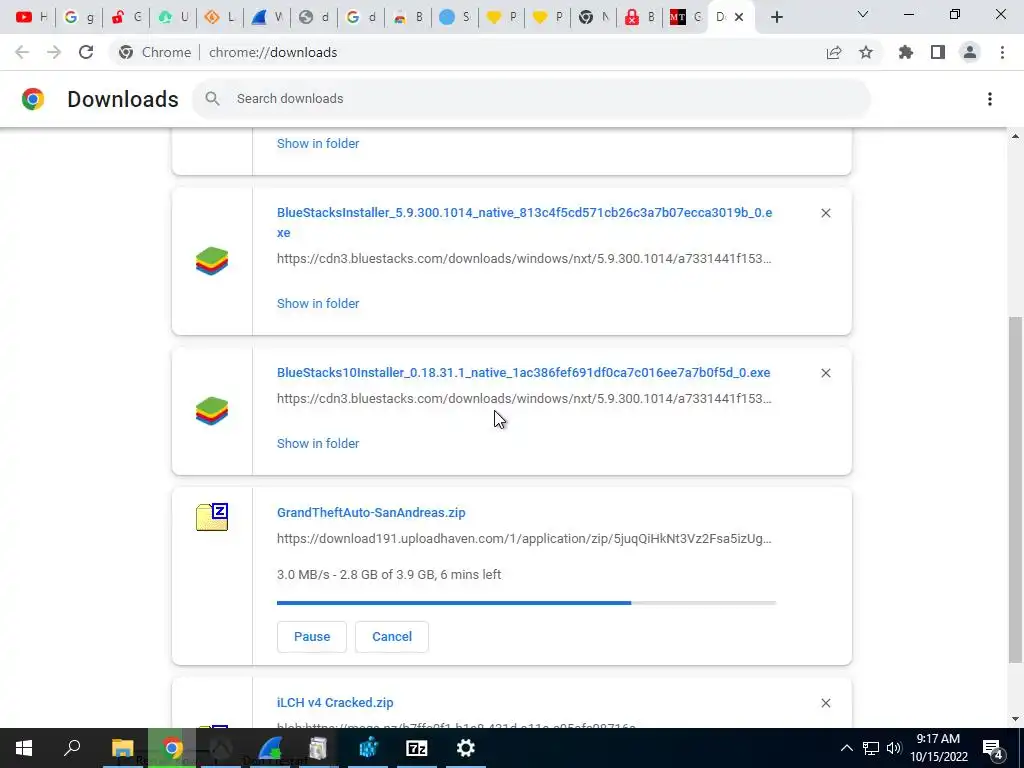
Task: Click the scrollbar down arrow
Action: pos(1014,720)
